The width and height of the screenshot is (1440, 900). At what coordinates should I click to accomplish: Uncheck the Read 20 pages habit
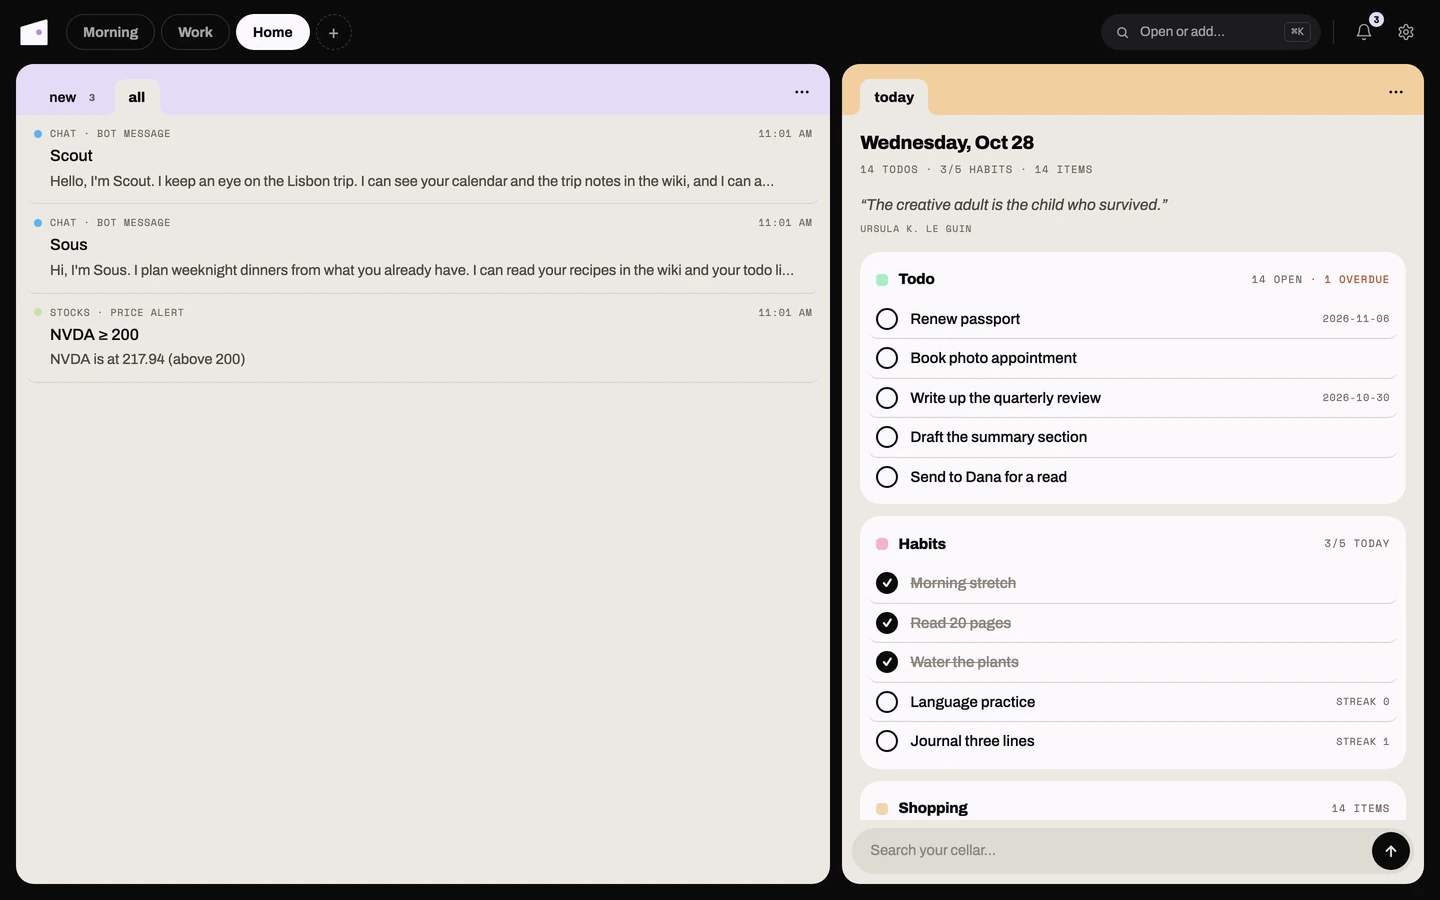tap(887, 623)
